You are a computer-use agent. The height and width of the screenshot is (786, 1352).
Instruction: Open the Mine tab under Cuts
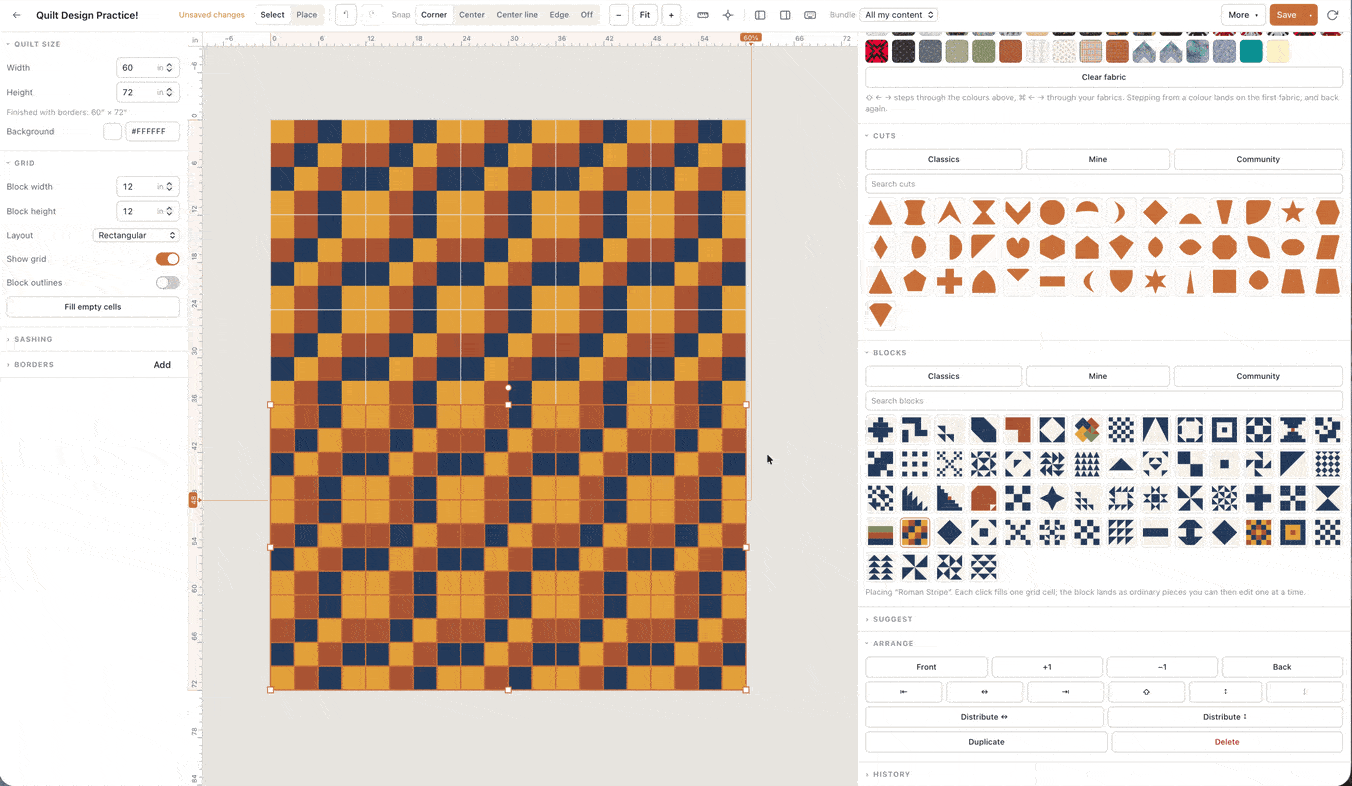(1097, 159)
